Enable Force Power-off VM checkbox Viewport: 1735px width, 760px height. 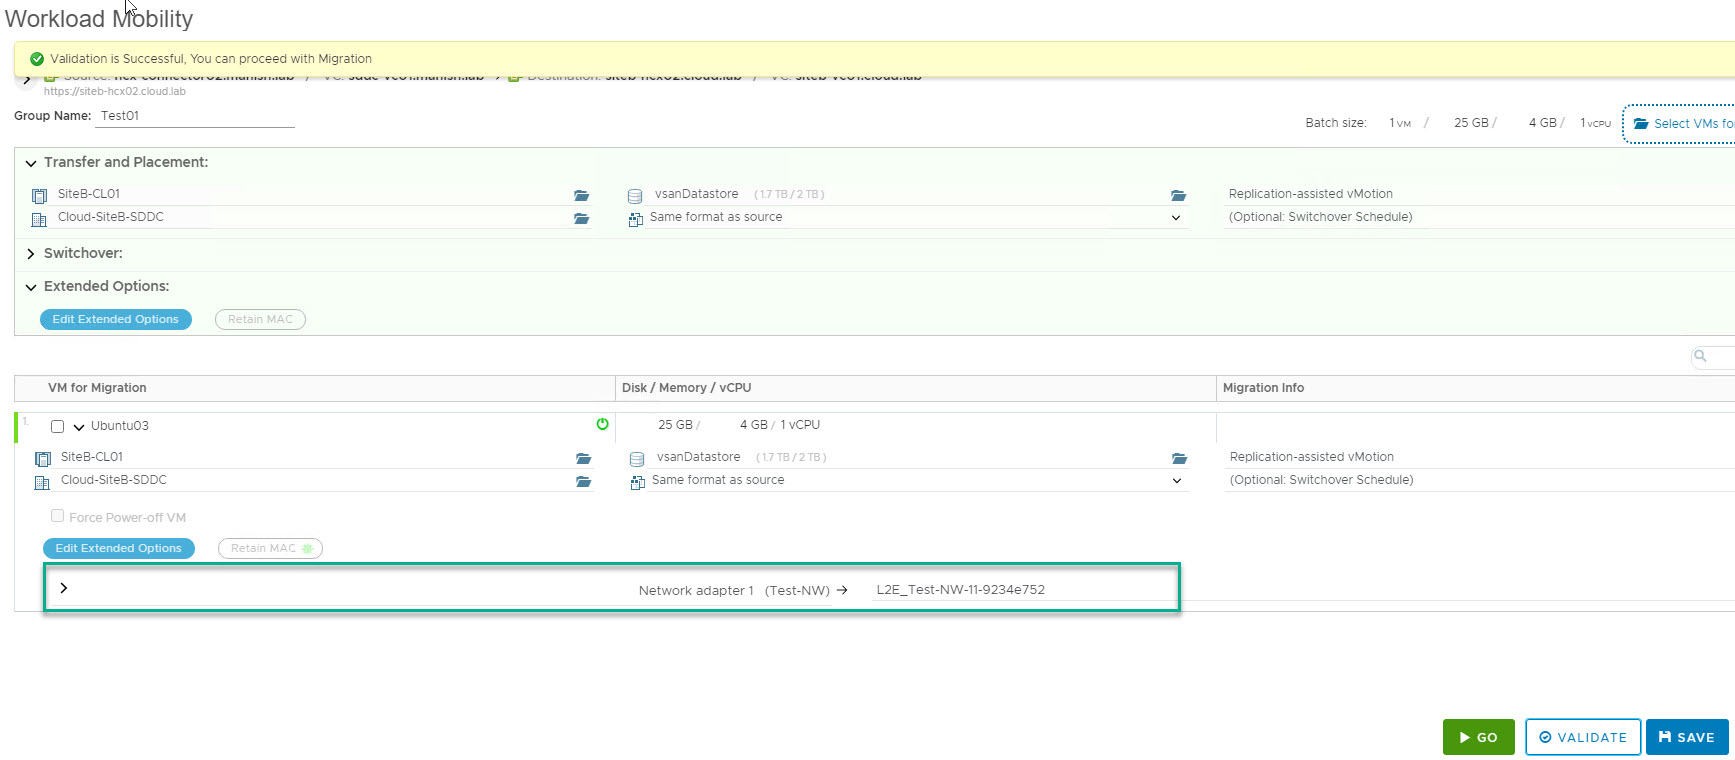pos(58,516)
